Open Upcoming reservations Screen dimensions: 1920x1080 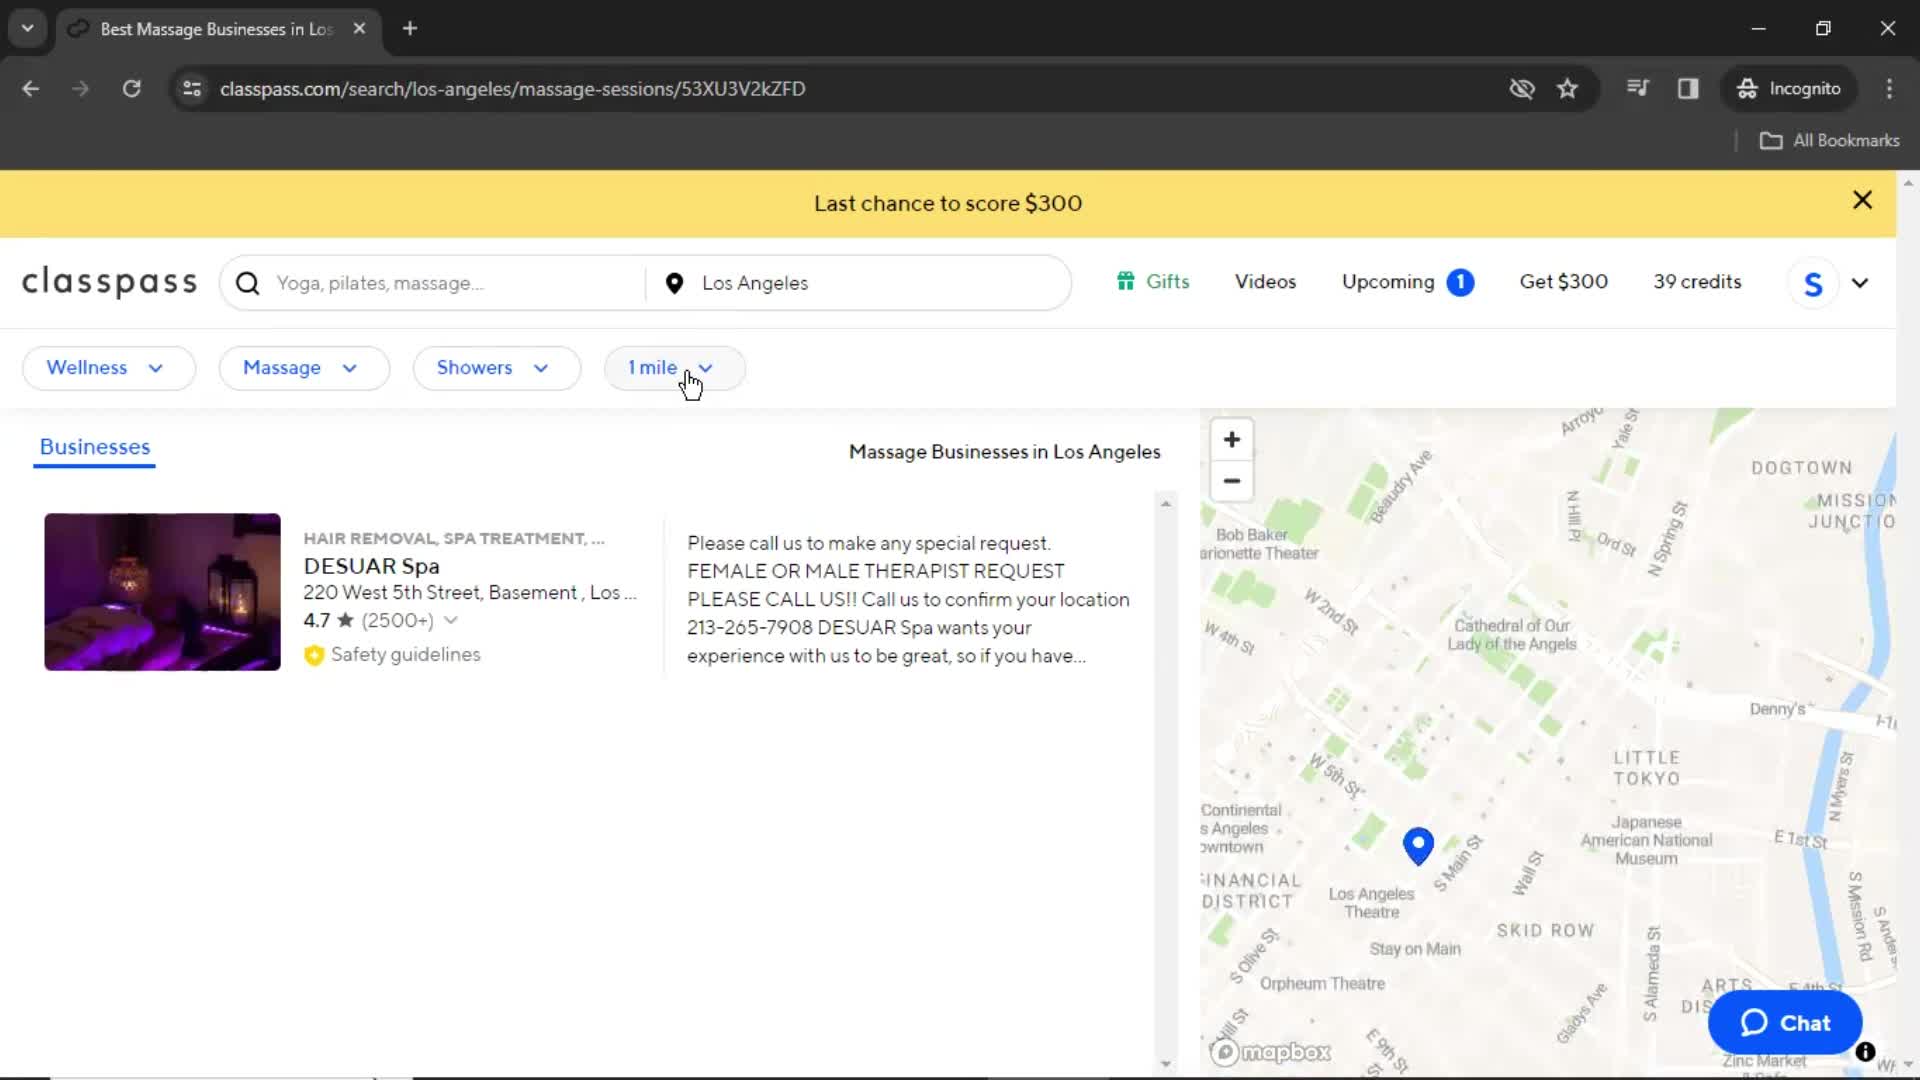(1388, 282)
